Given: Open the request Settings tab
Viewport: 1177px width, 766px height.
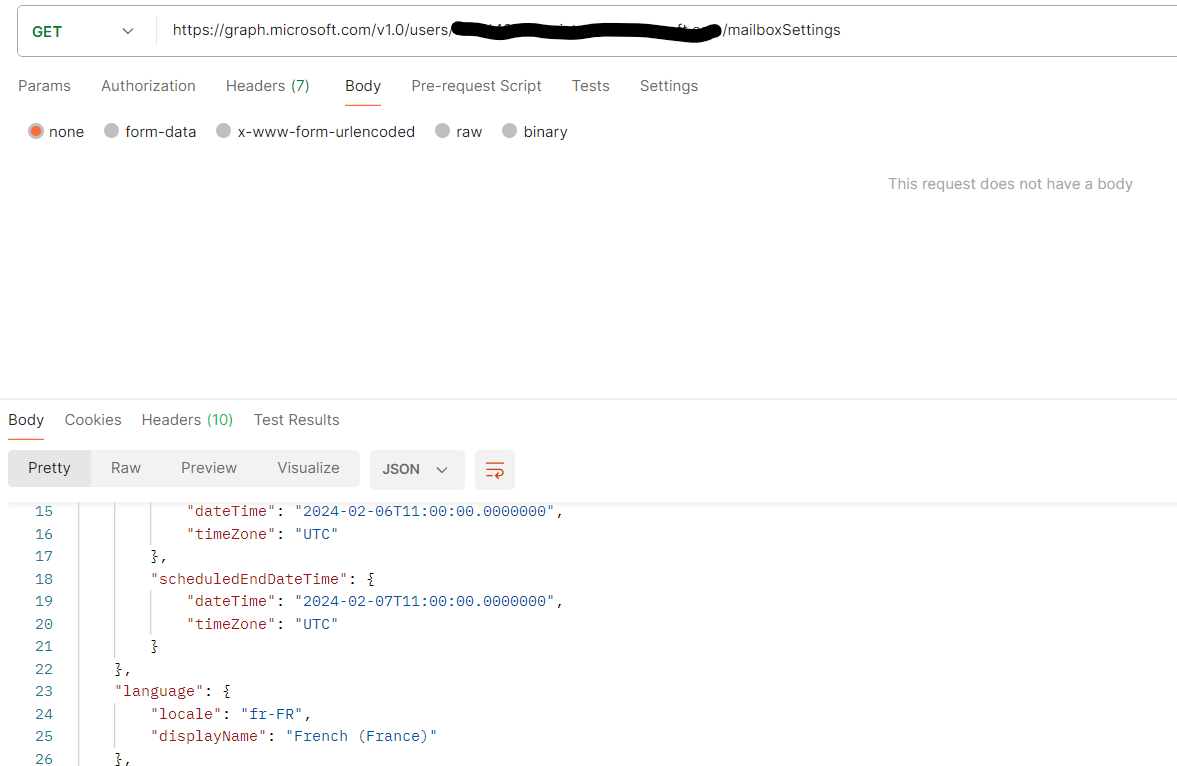Looking at the screenshot, I should coord(668,86).
